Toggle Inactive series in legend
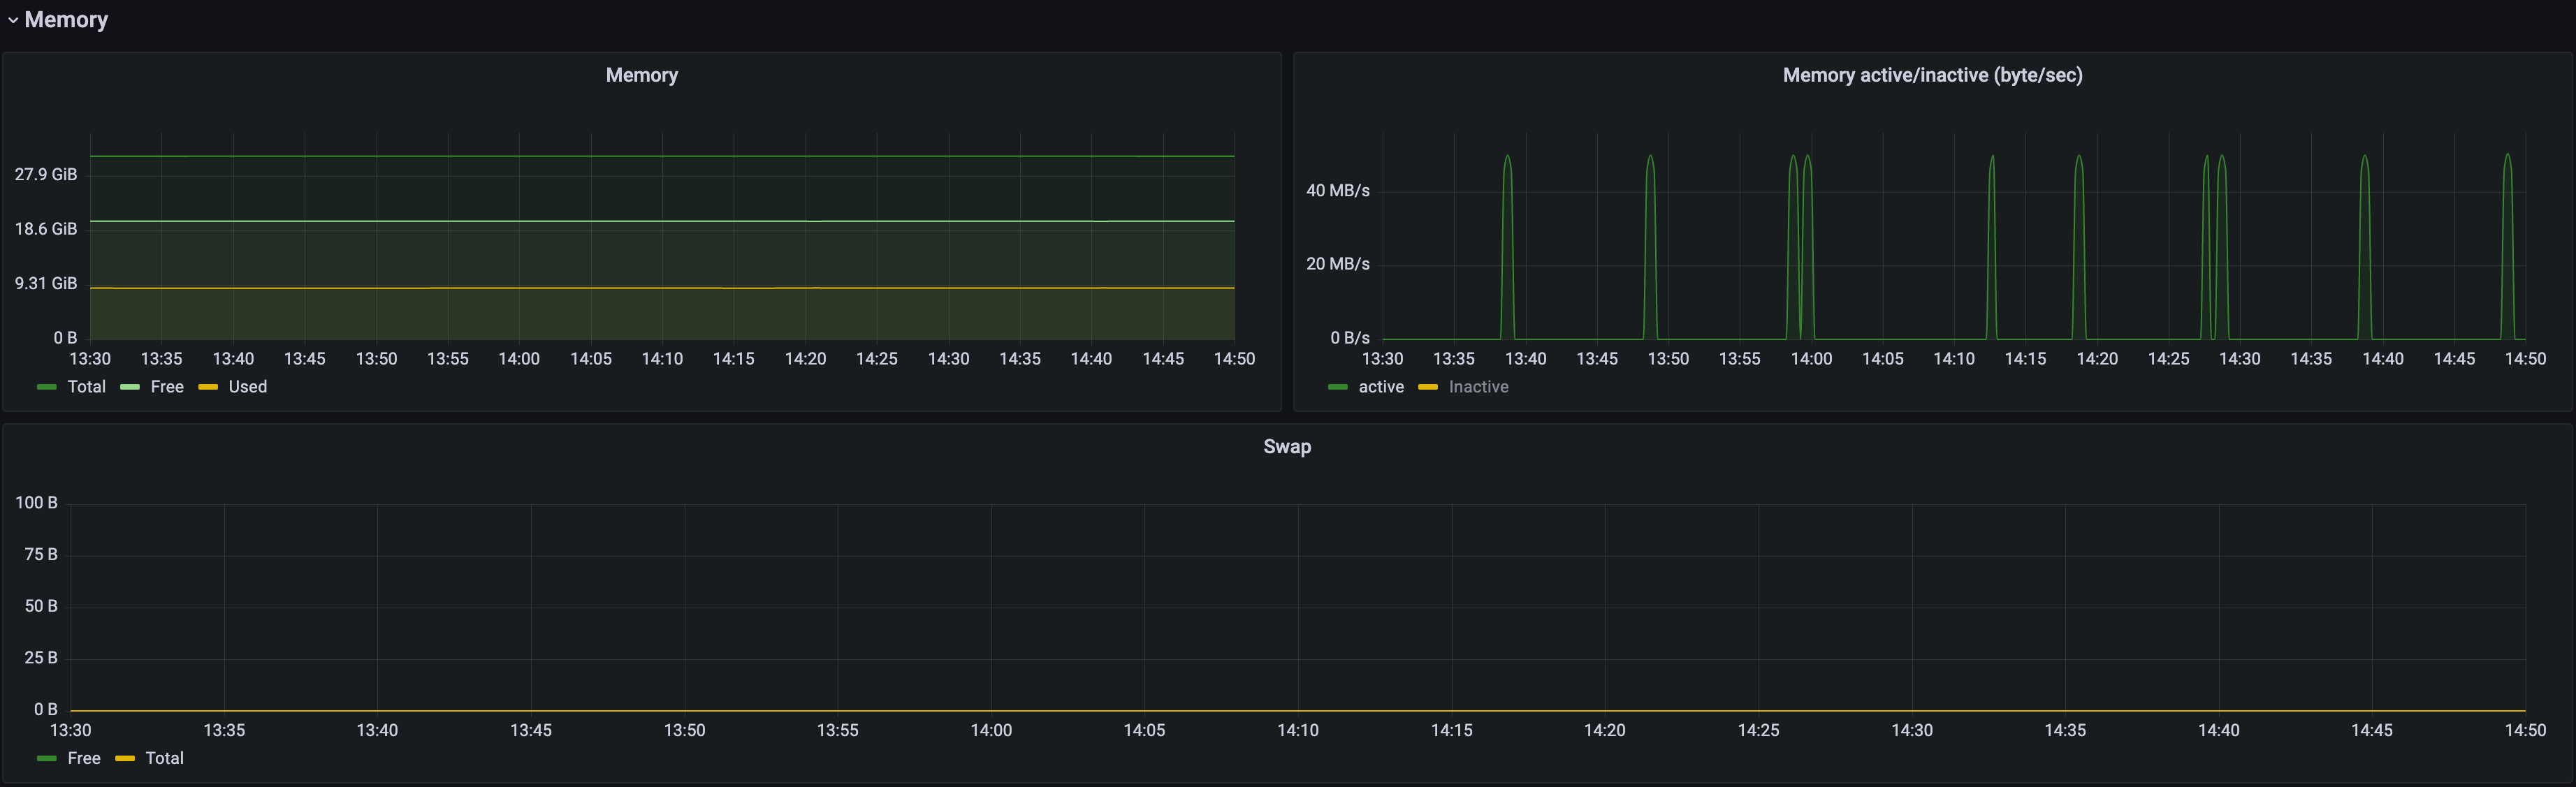 click(1478, 387)
